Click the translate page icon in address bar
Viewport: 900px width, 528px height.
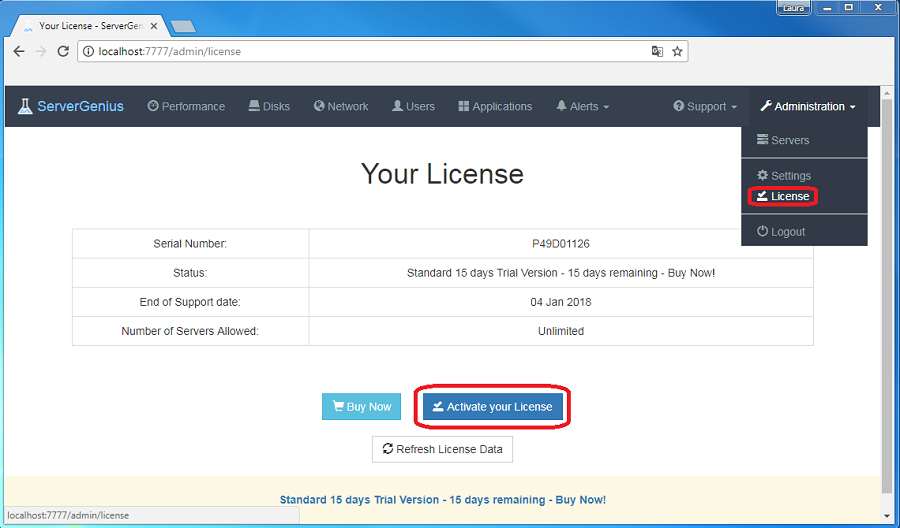[657, 51]
